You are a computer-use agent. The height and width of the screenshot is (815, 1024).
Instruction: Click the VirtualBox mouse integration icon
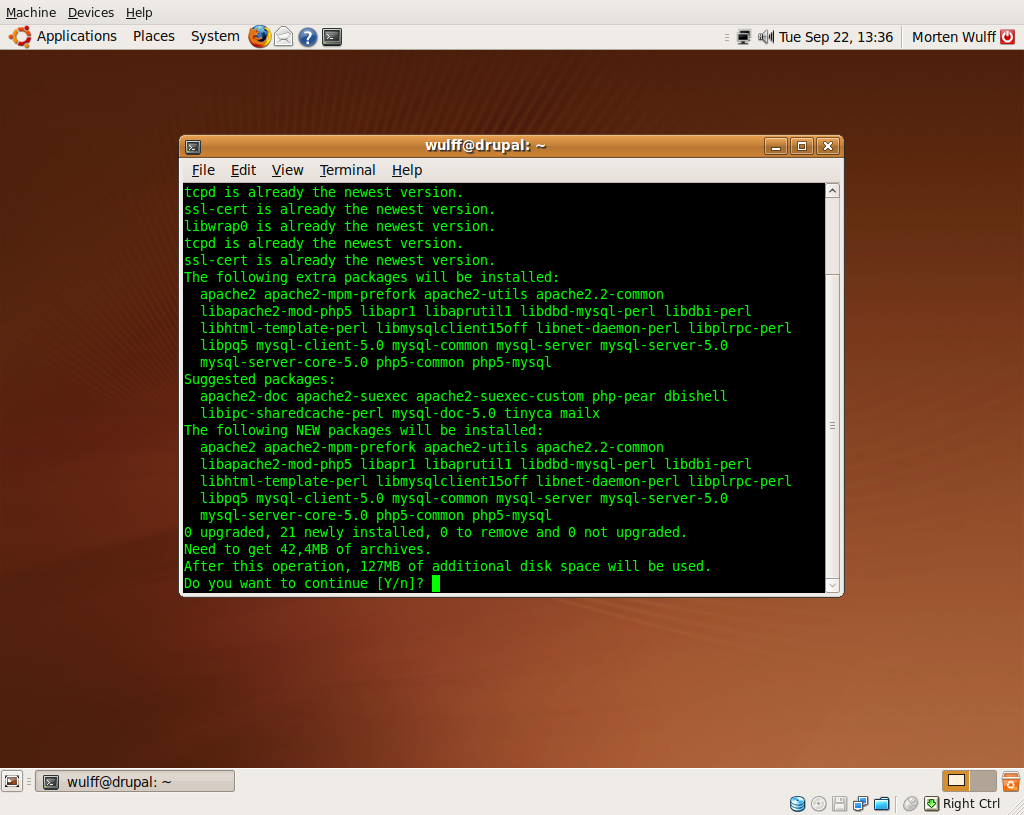pos(910,803)
